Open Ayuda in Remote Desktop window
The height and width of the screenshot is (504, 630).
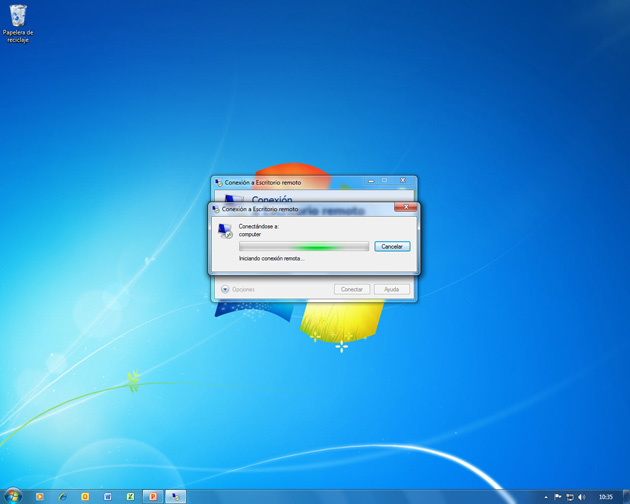391,289
